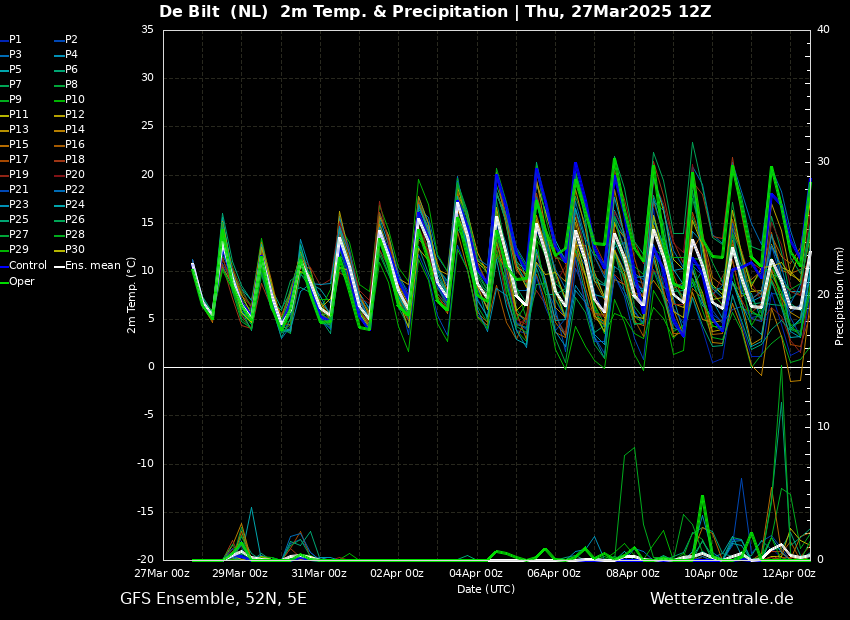Screen dimensions: 850x620
Task: Click the orange P16 line color swatch
Action: [58, 145]
